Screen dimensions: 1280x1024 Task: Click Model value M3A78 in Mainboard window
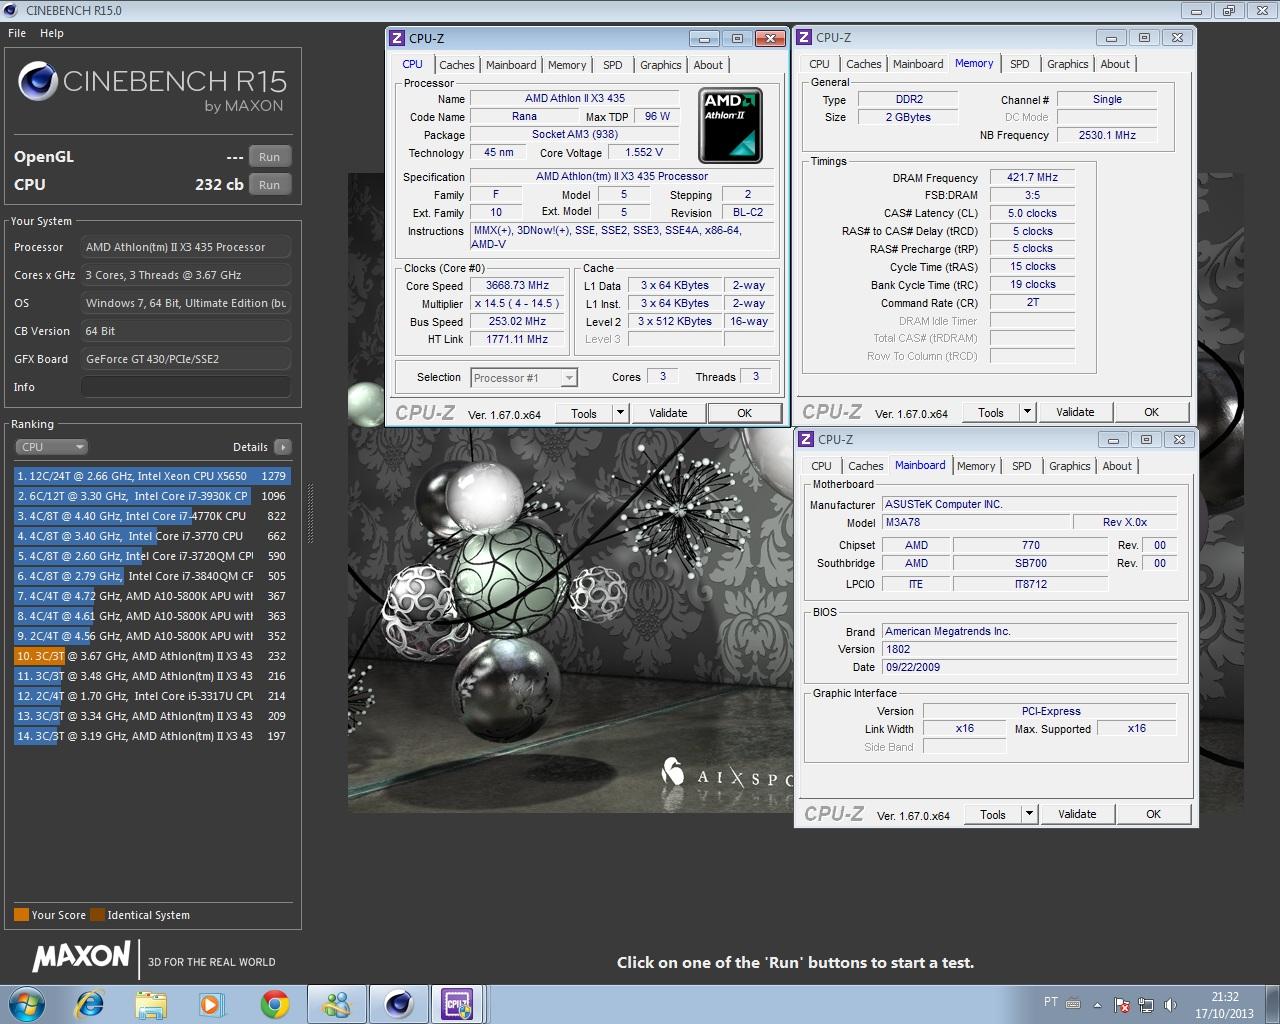(976, 522)
